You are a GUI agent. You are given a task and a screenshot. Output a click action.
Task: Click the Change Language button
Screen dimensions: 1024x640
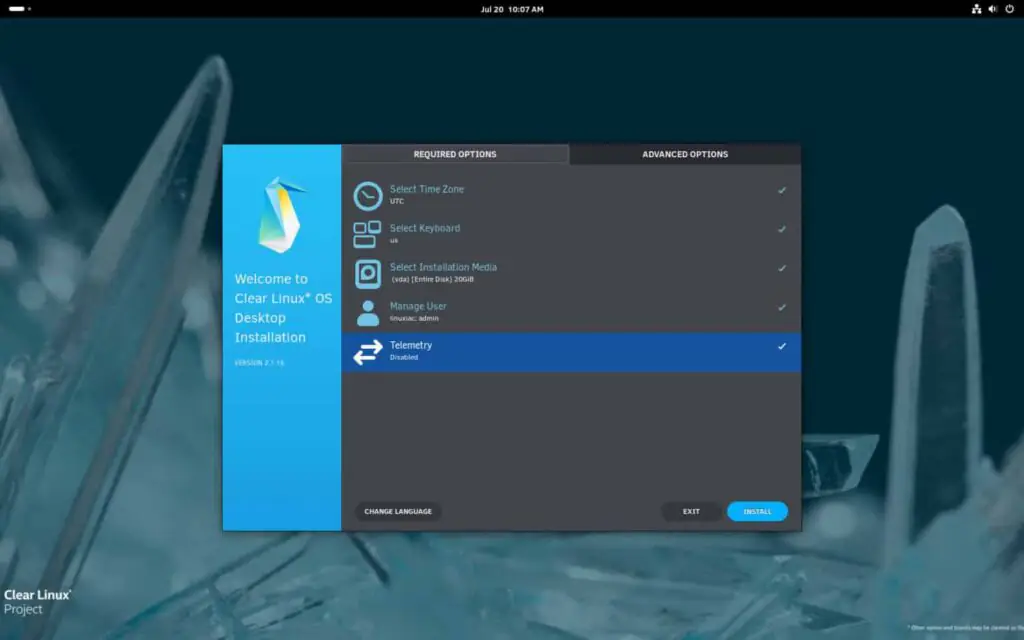point(398,511)
